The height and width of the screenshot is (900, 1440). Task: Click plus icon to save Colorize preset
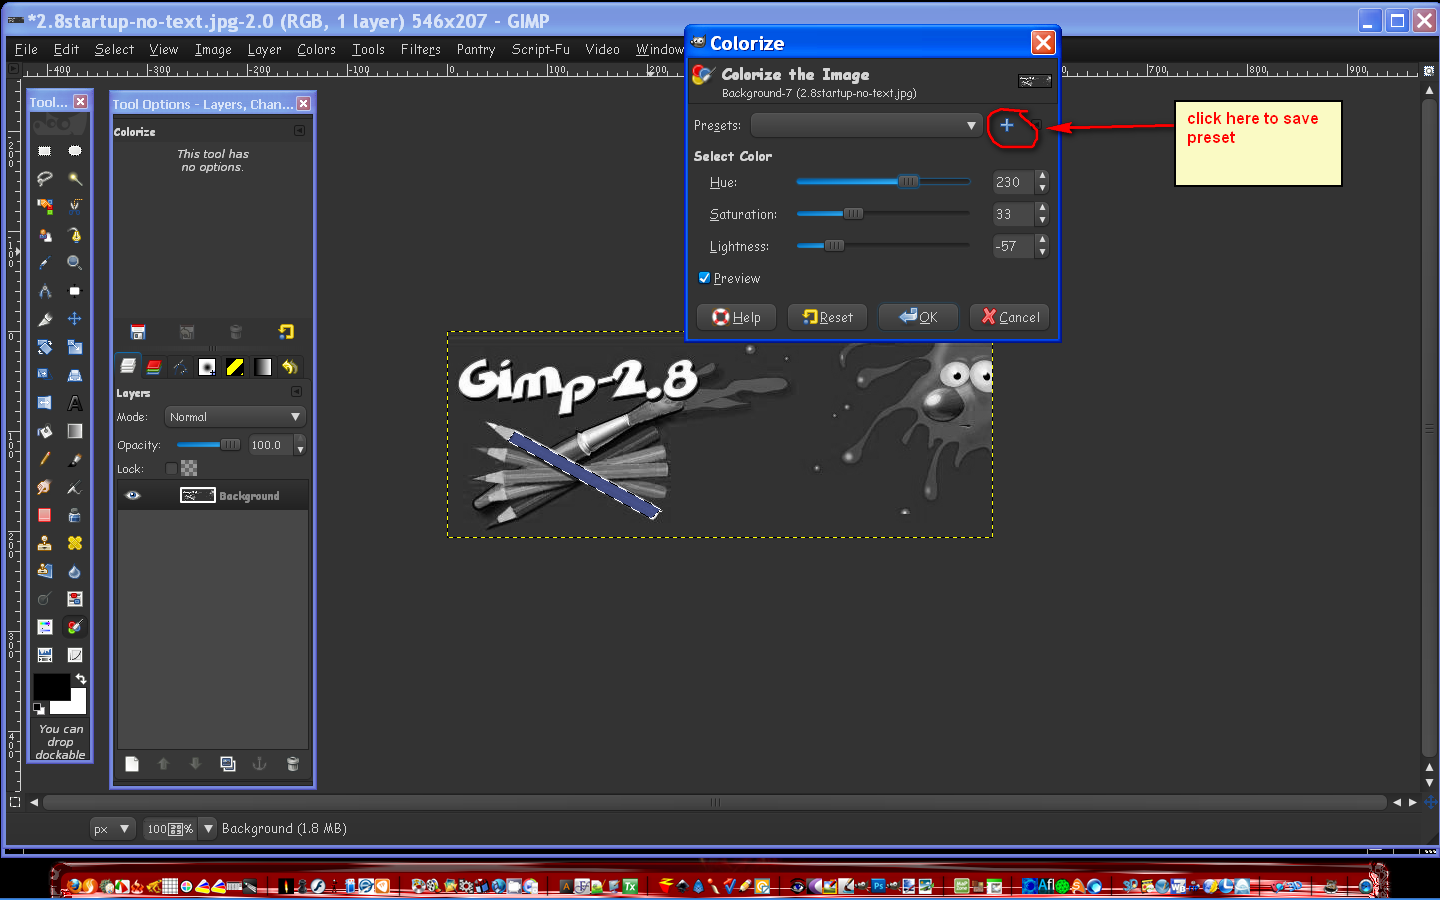pos(1007,125)
